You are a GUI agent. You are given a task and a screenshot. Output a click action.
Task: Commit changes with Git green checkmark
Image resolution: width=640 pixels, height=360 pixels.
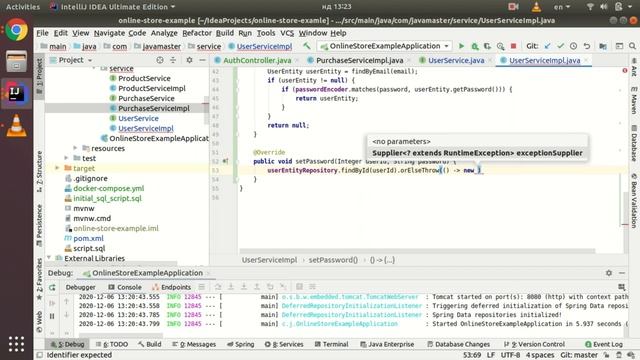[x=560, y=46]
